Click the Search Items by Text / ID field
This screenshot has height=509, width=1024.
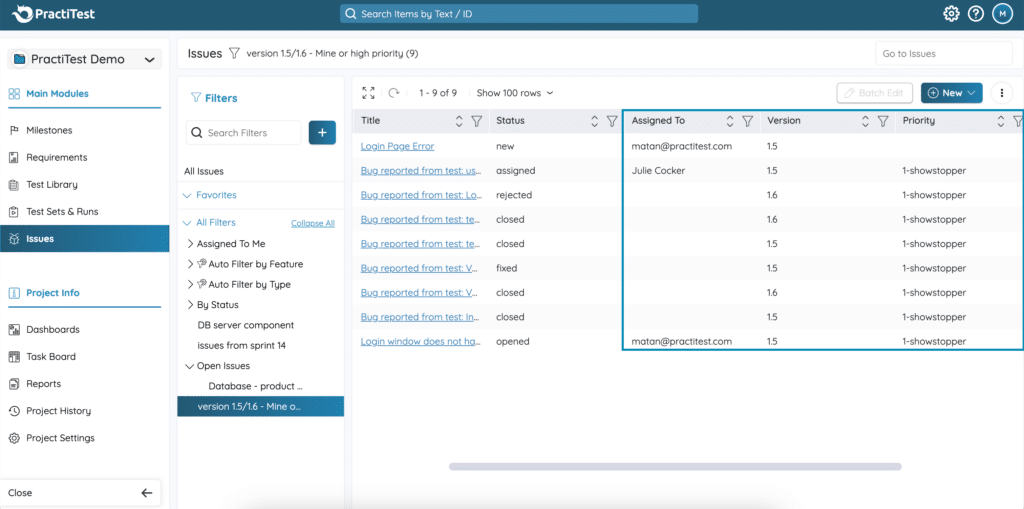click(518, 14)
